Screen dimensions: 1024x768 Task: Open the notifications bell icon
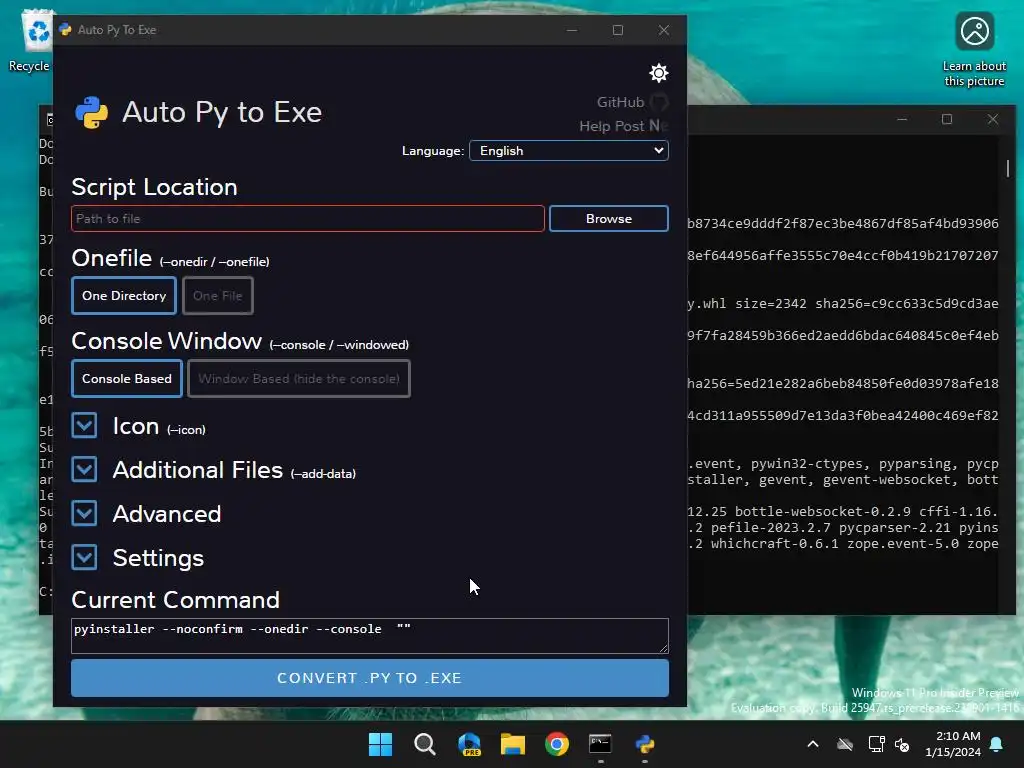(x=997, y=744)
